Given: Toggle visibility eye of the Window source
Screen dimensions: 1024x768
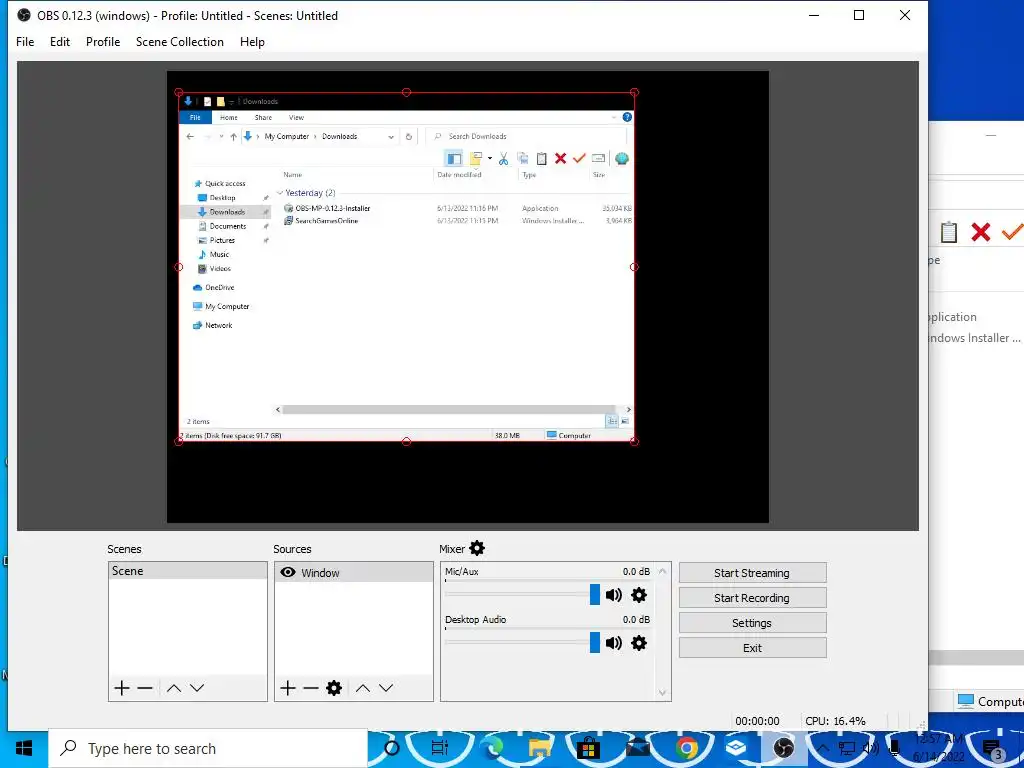Looking at the screenshot, I should point(287,572).
